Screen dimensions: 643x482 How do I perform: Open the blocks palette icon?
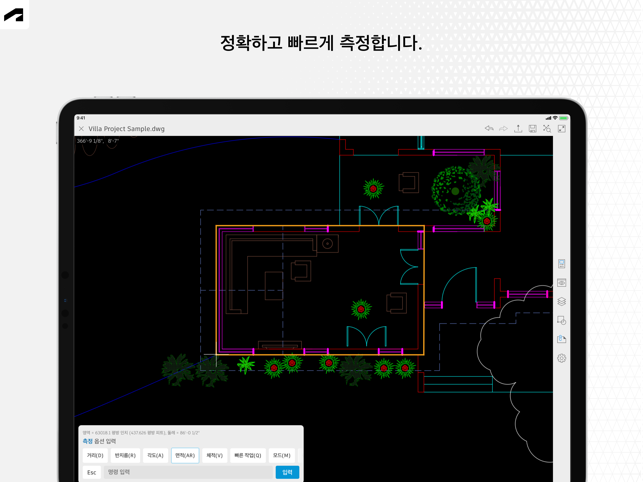click(562, 339)
